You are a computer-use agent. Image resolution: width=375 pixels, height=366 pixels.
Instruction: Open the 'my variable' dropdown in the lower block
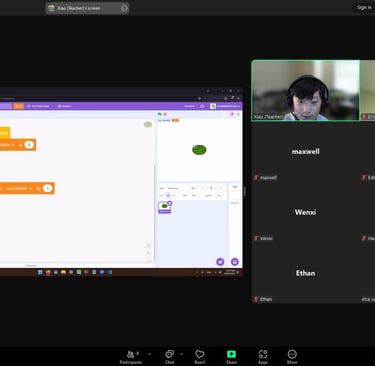tap(19, 188)
